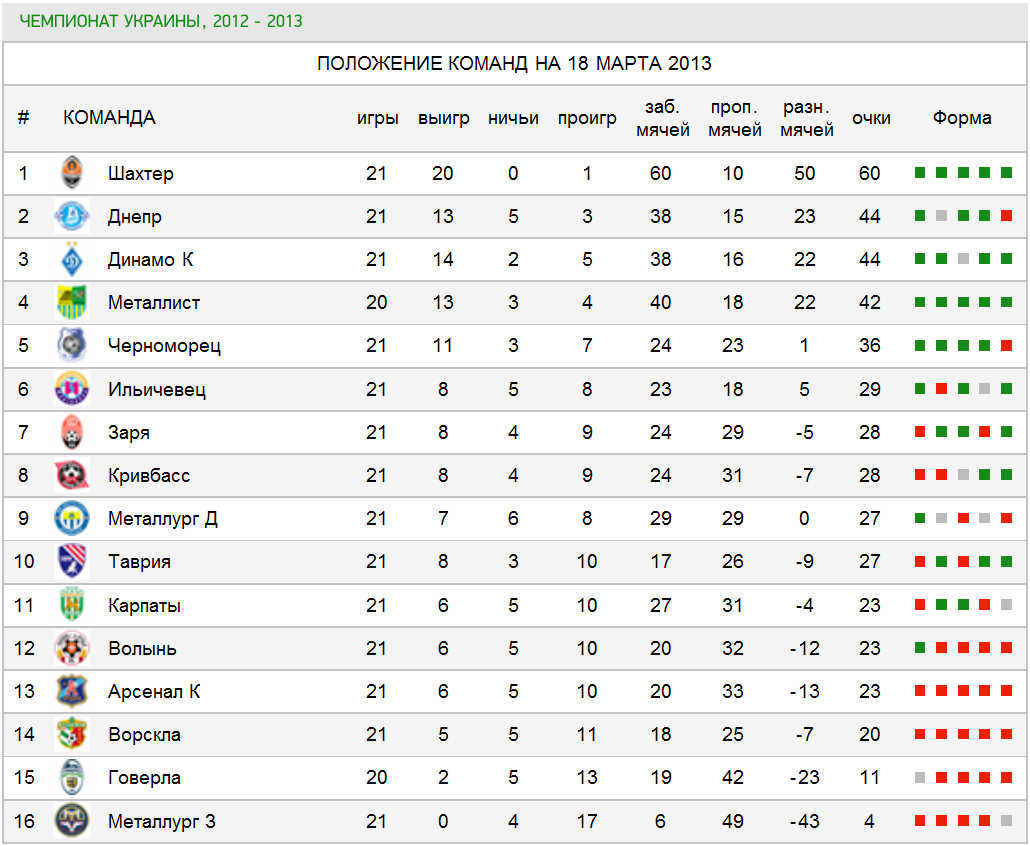The width and height of the screenshot is (1030, 846).
Task: Click the Динамо К club emblem
Action: click(72, 260)
